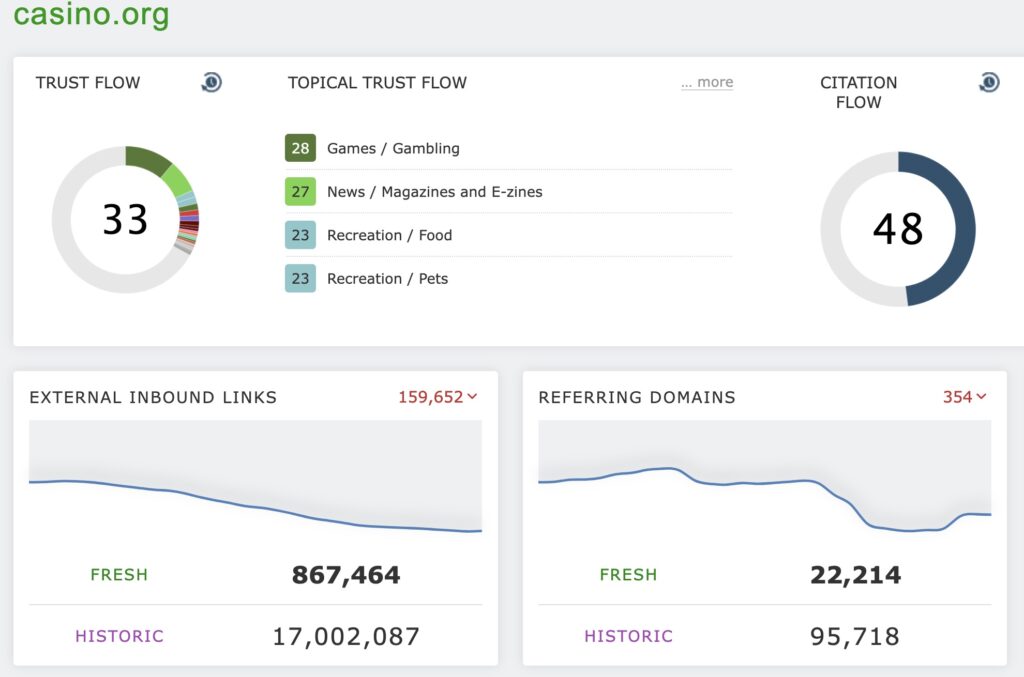1024x677 pixels.
Task: Select the Games / Gambling score badge 28
Action: pos(300,148)
